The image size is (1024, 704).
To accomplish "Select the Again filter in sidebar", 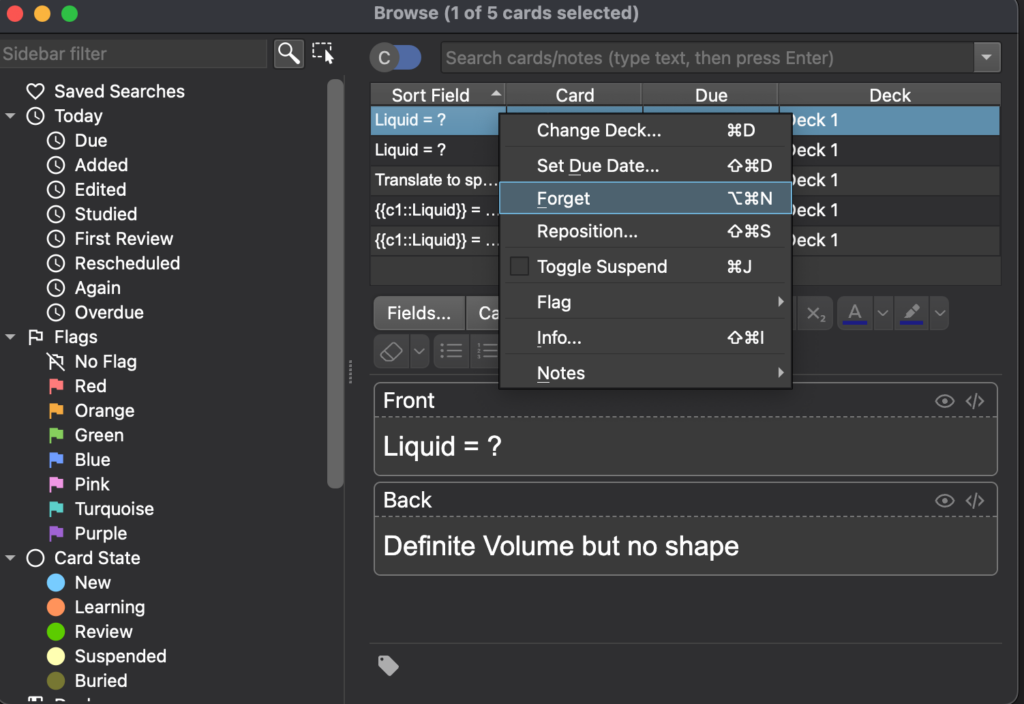I will (x=97, y=288).
